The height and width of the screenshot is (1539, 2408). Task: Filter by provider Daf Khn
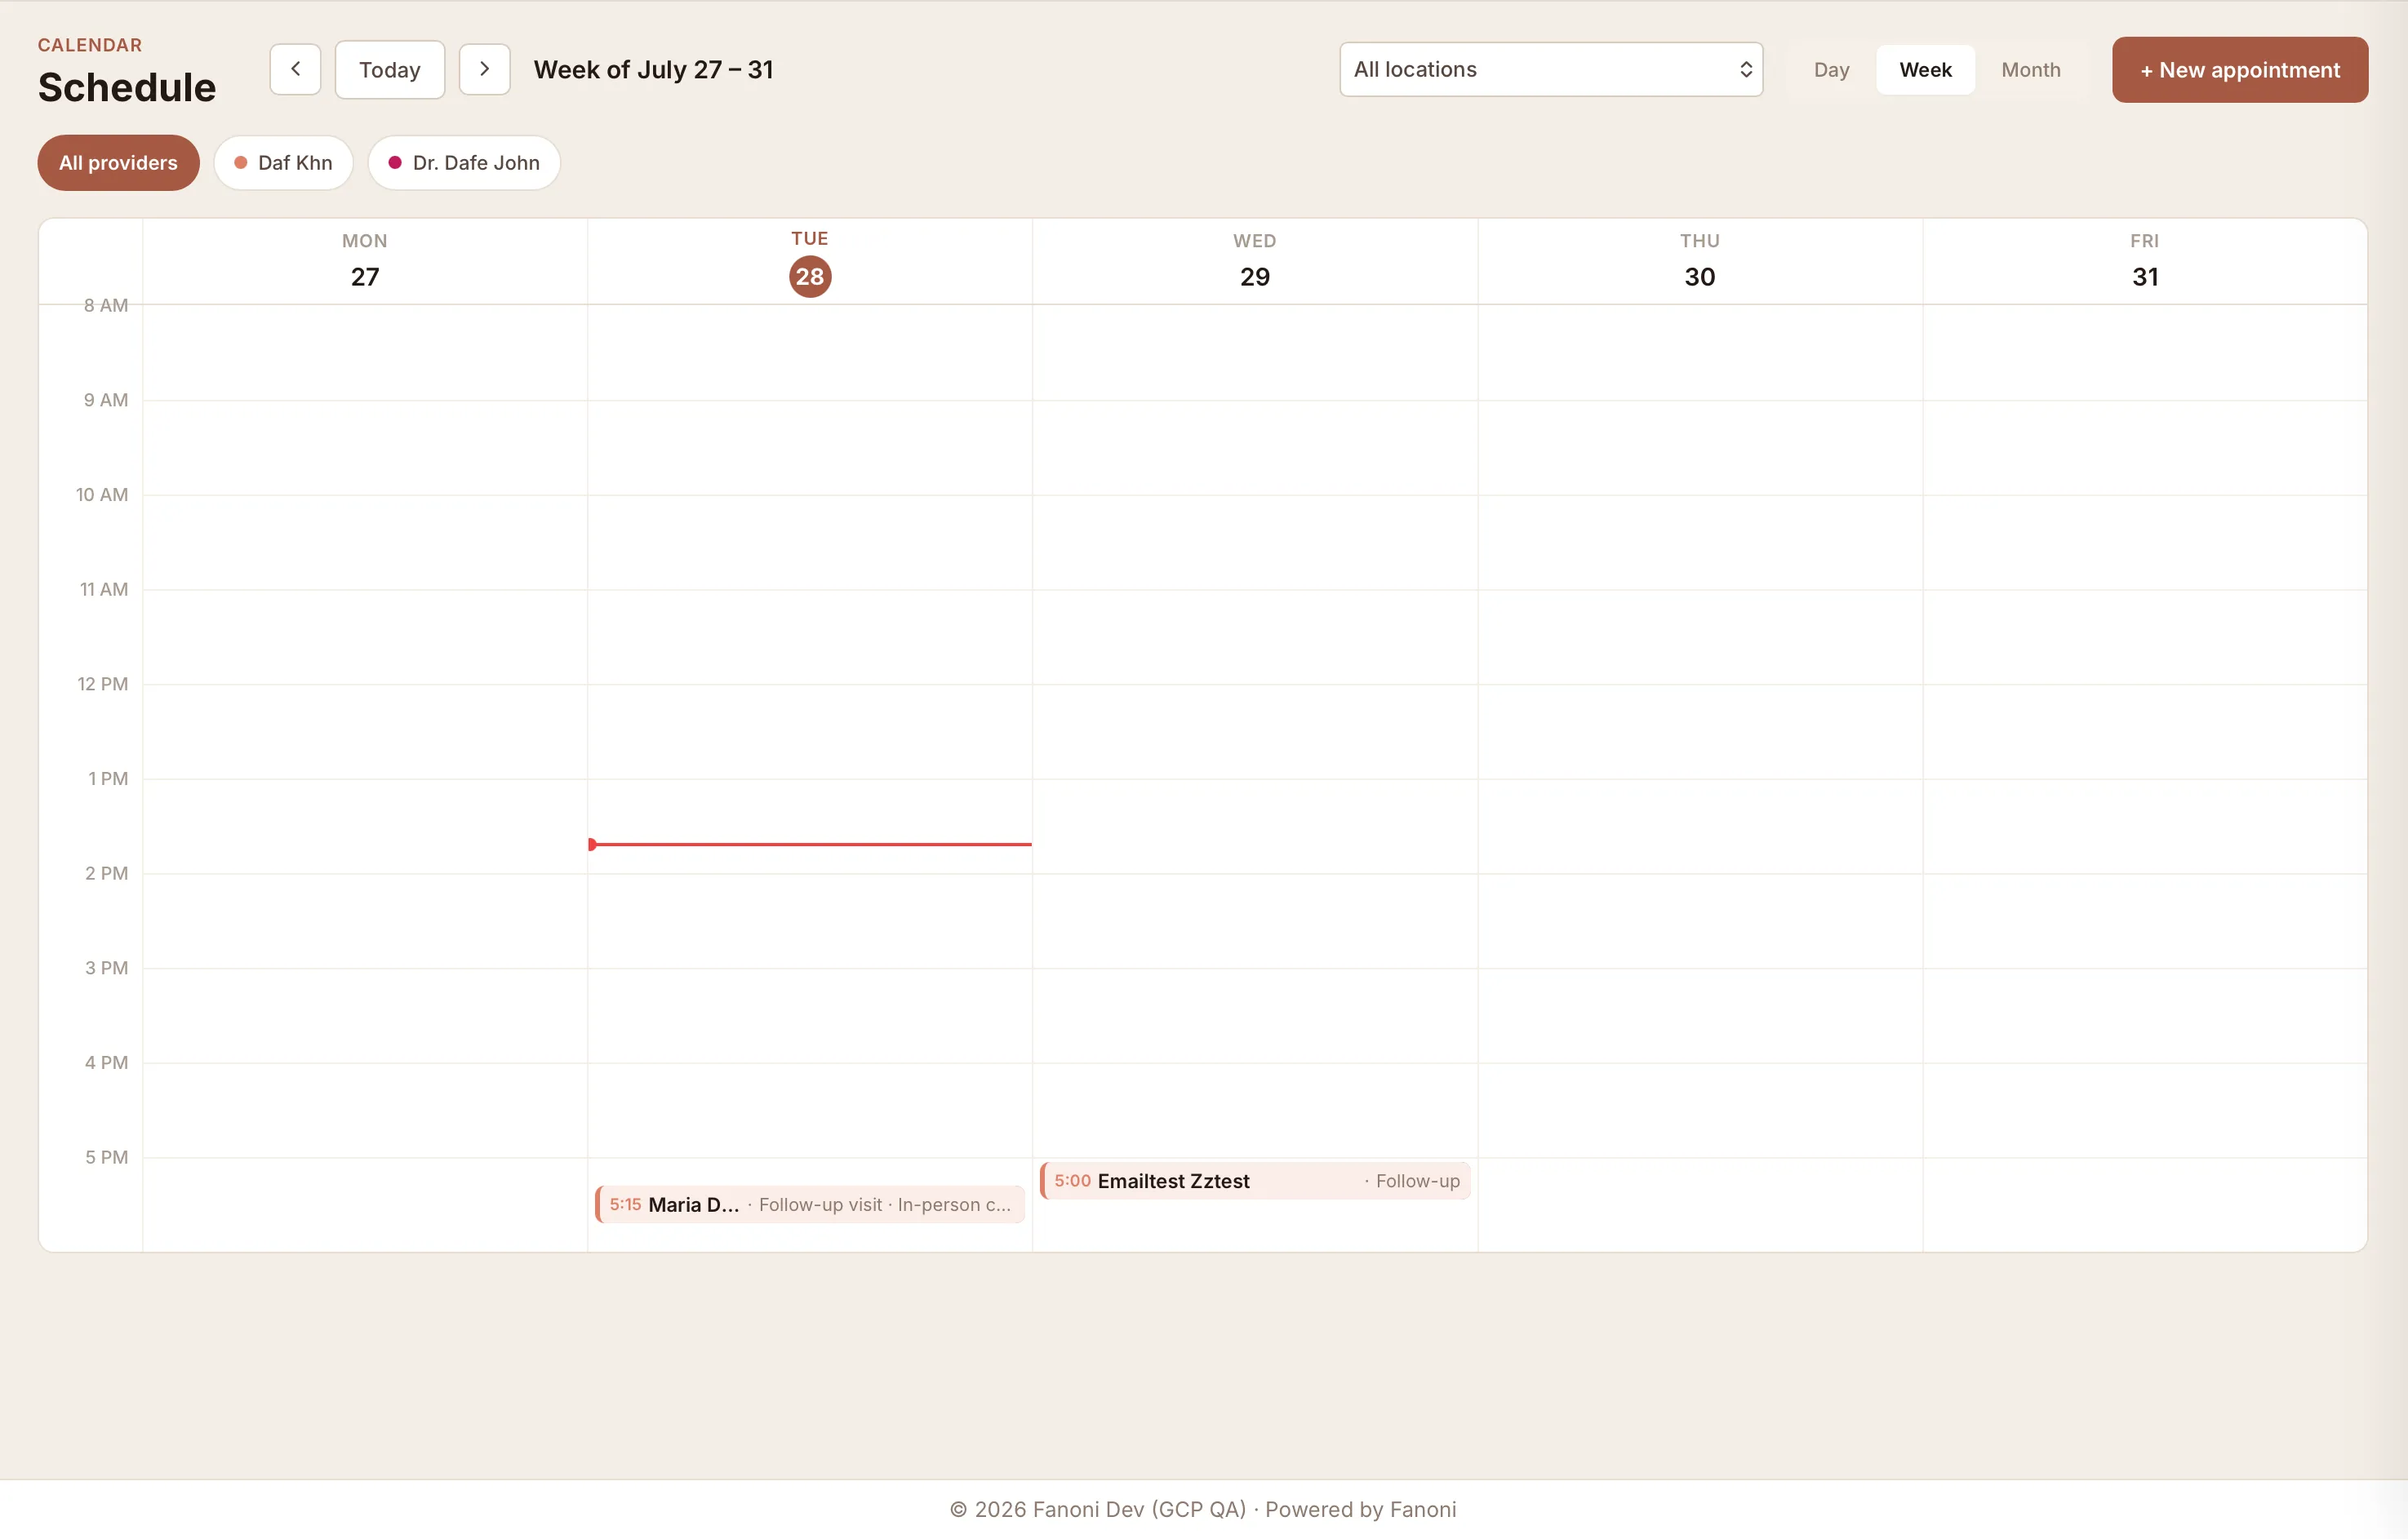(x=283, y=163)
